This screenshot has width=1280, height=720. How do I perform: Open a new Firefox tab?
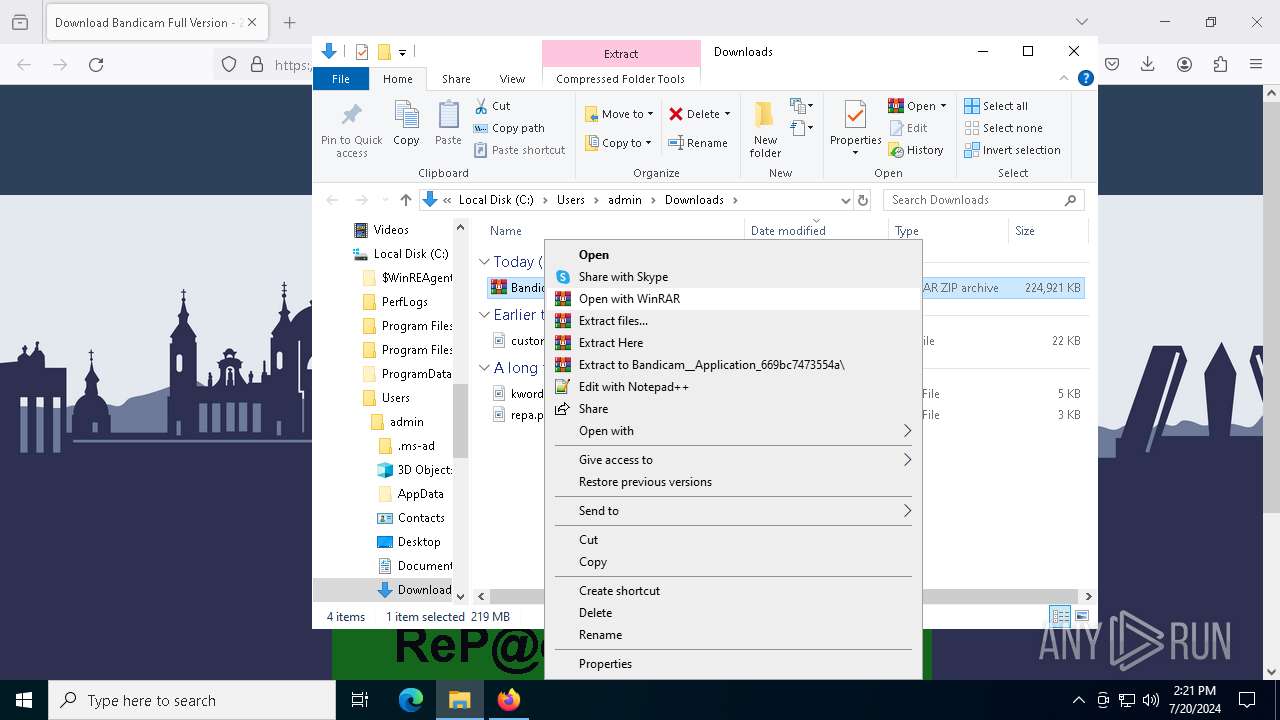tap(289, 22)
